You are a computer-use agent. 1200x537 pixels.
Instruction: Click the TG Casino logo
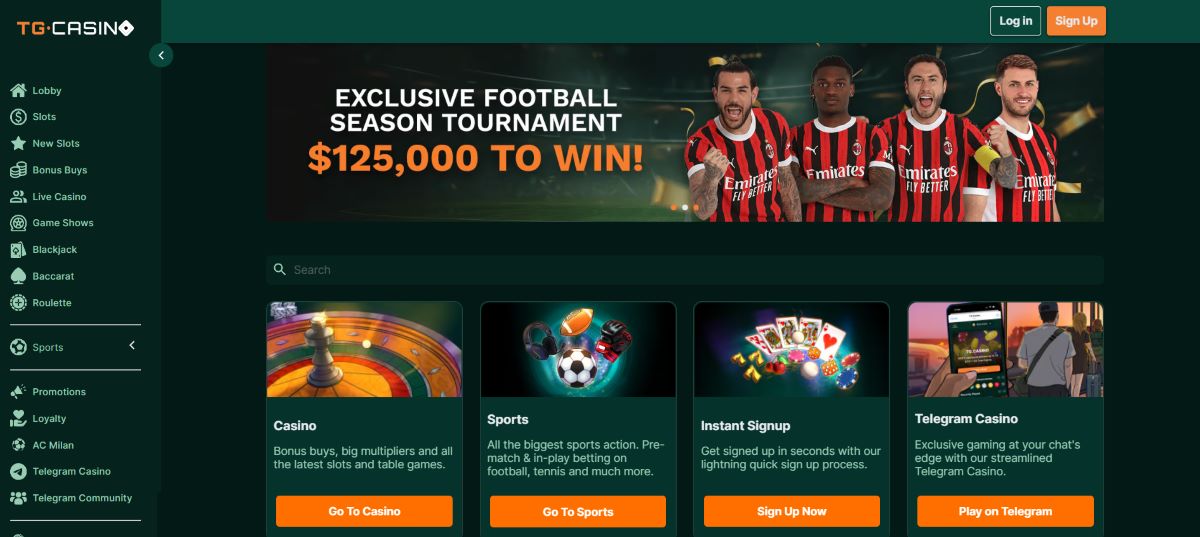pyautogui.click(x=75, y=28)
